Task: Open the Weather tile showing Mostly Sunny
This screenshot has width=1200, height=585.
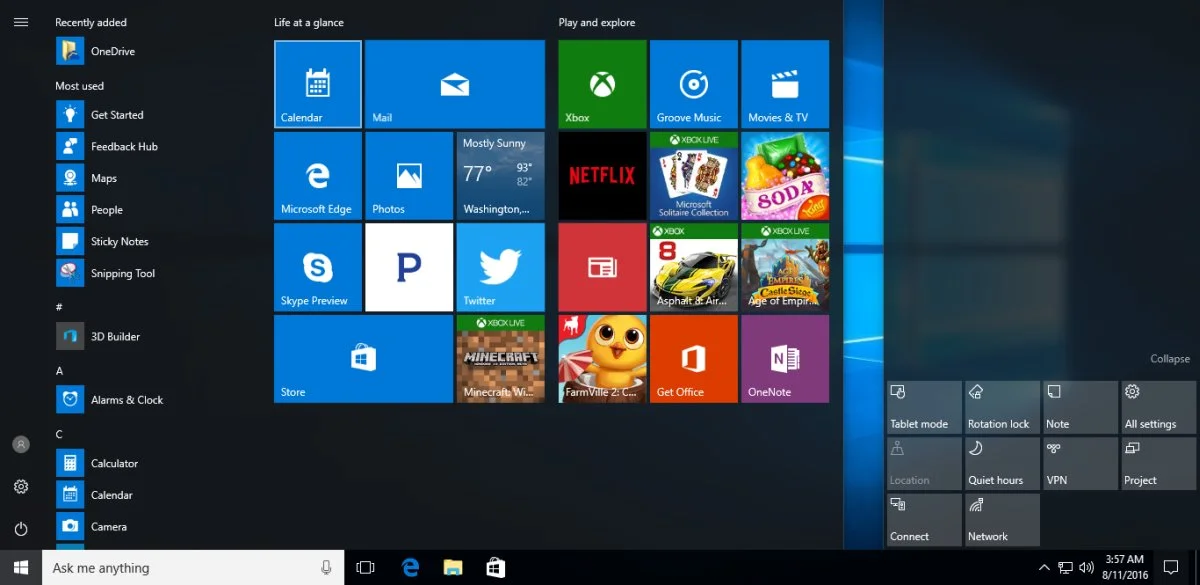Action: click(501, 176)
